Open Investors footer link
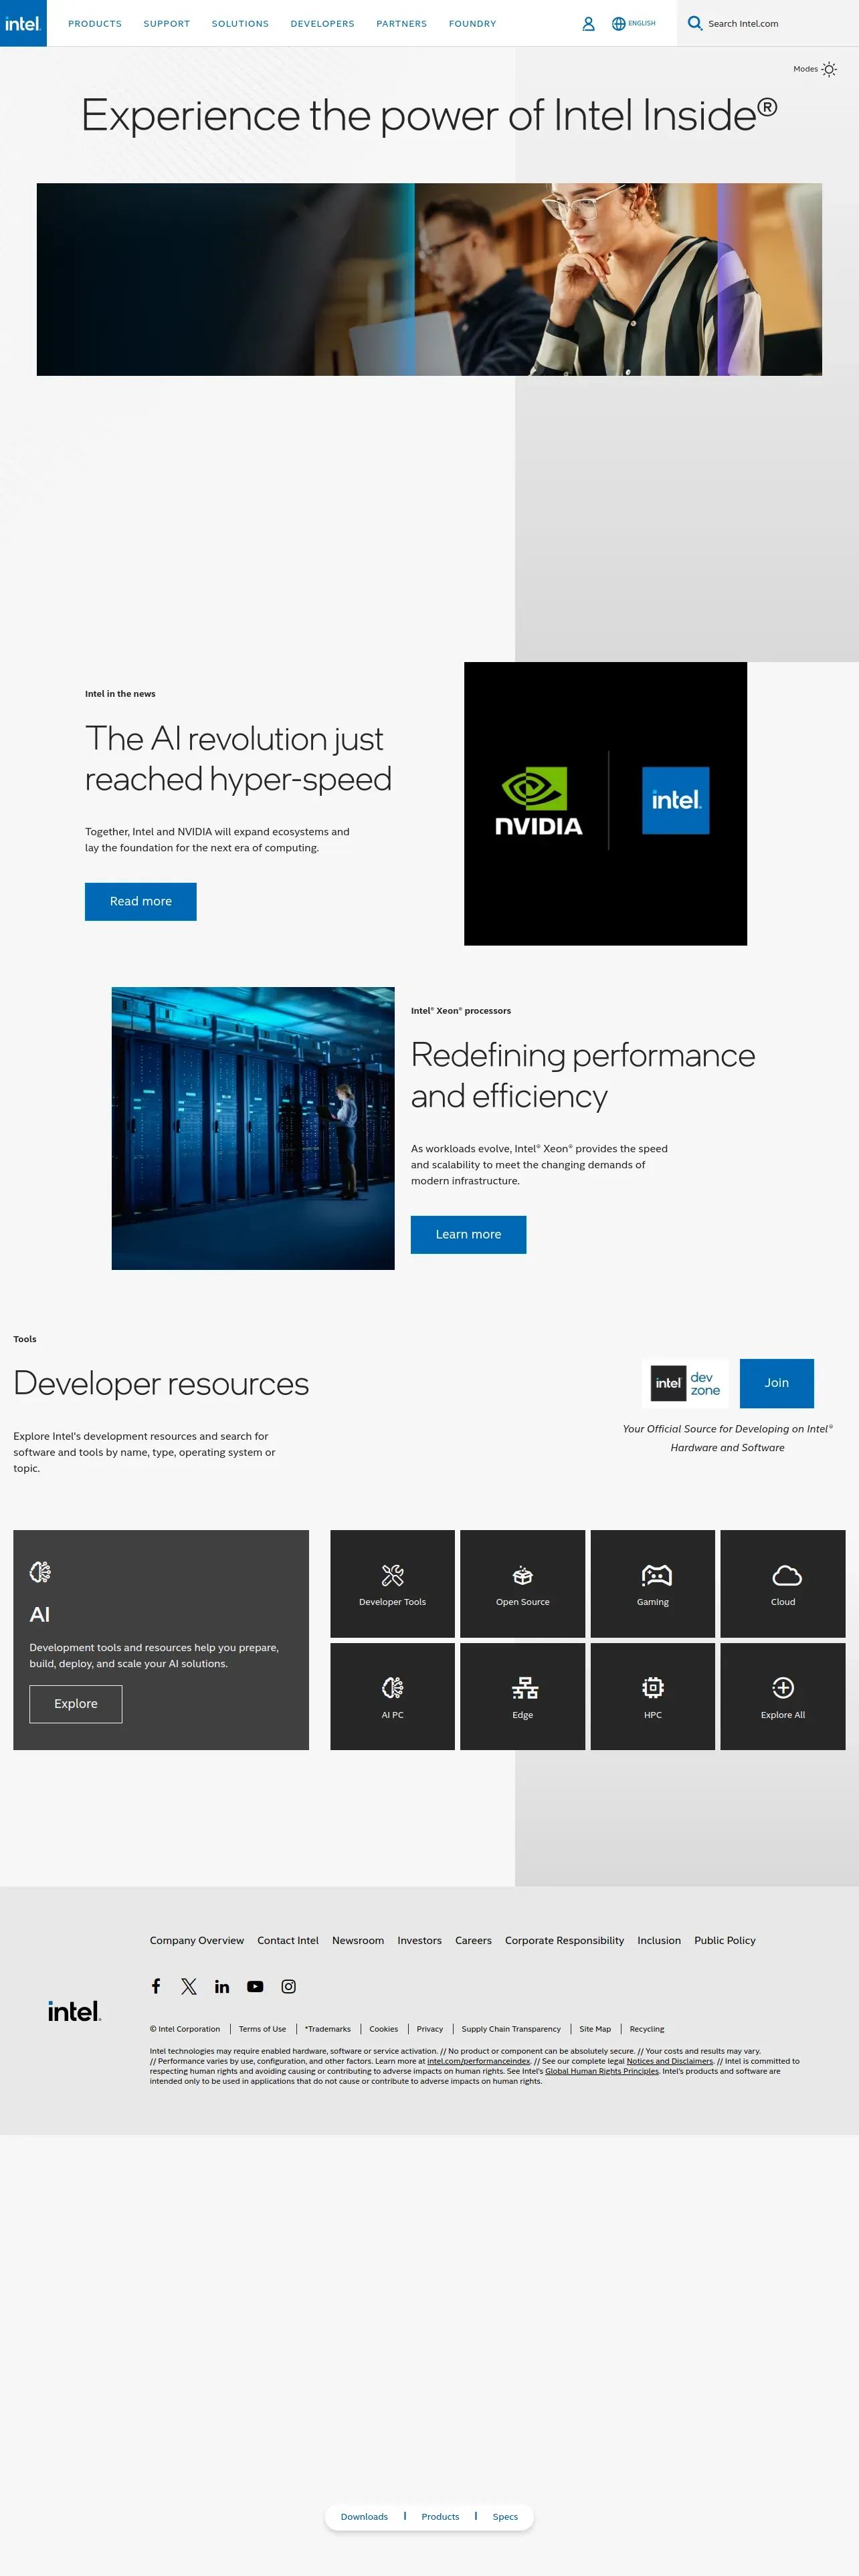This screenshot has width=859, height=2576. [419, 1940]
